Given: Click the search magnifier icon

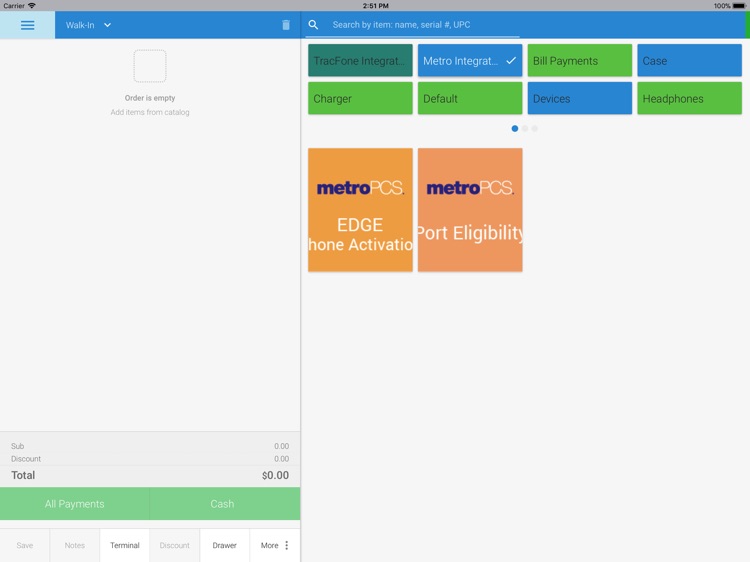Looking at the screenshot, I should [313, 25].
